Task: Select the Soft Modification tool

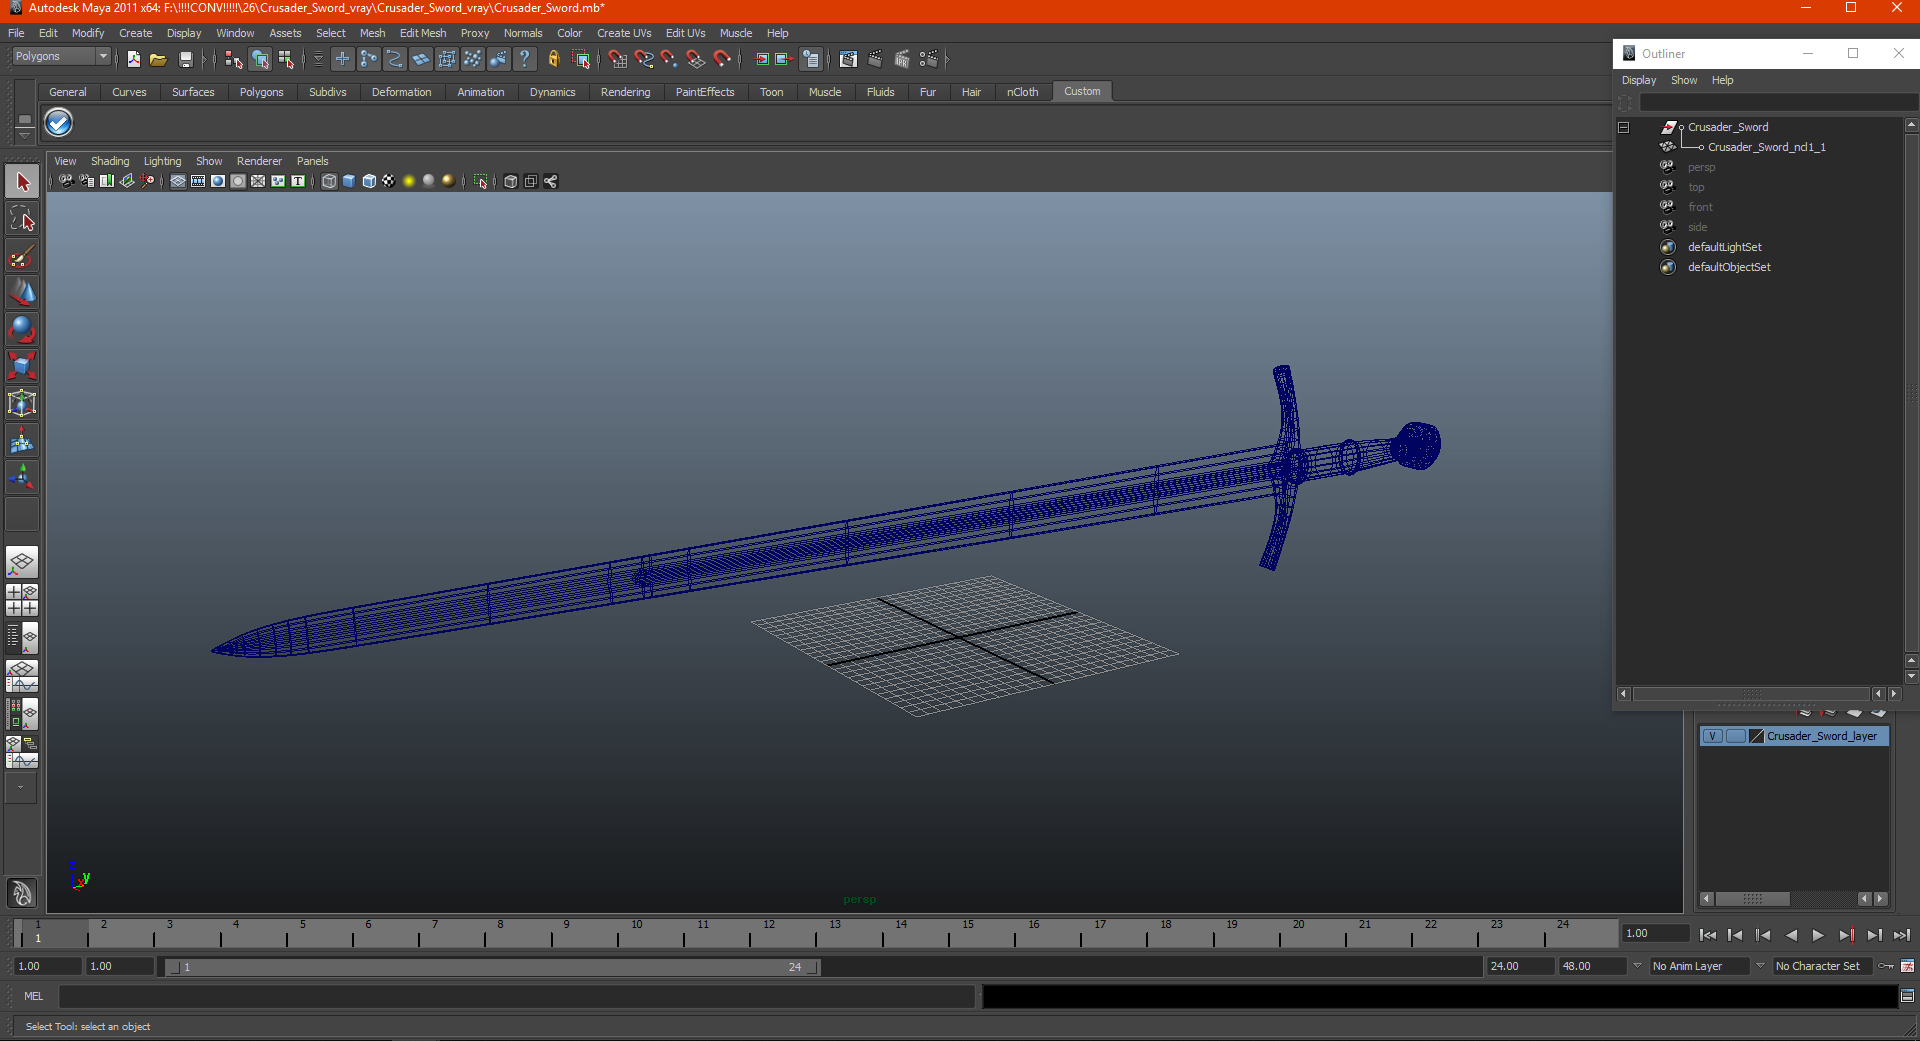Action: tap(22, 440)
